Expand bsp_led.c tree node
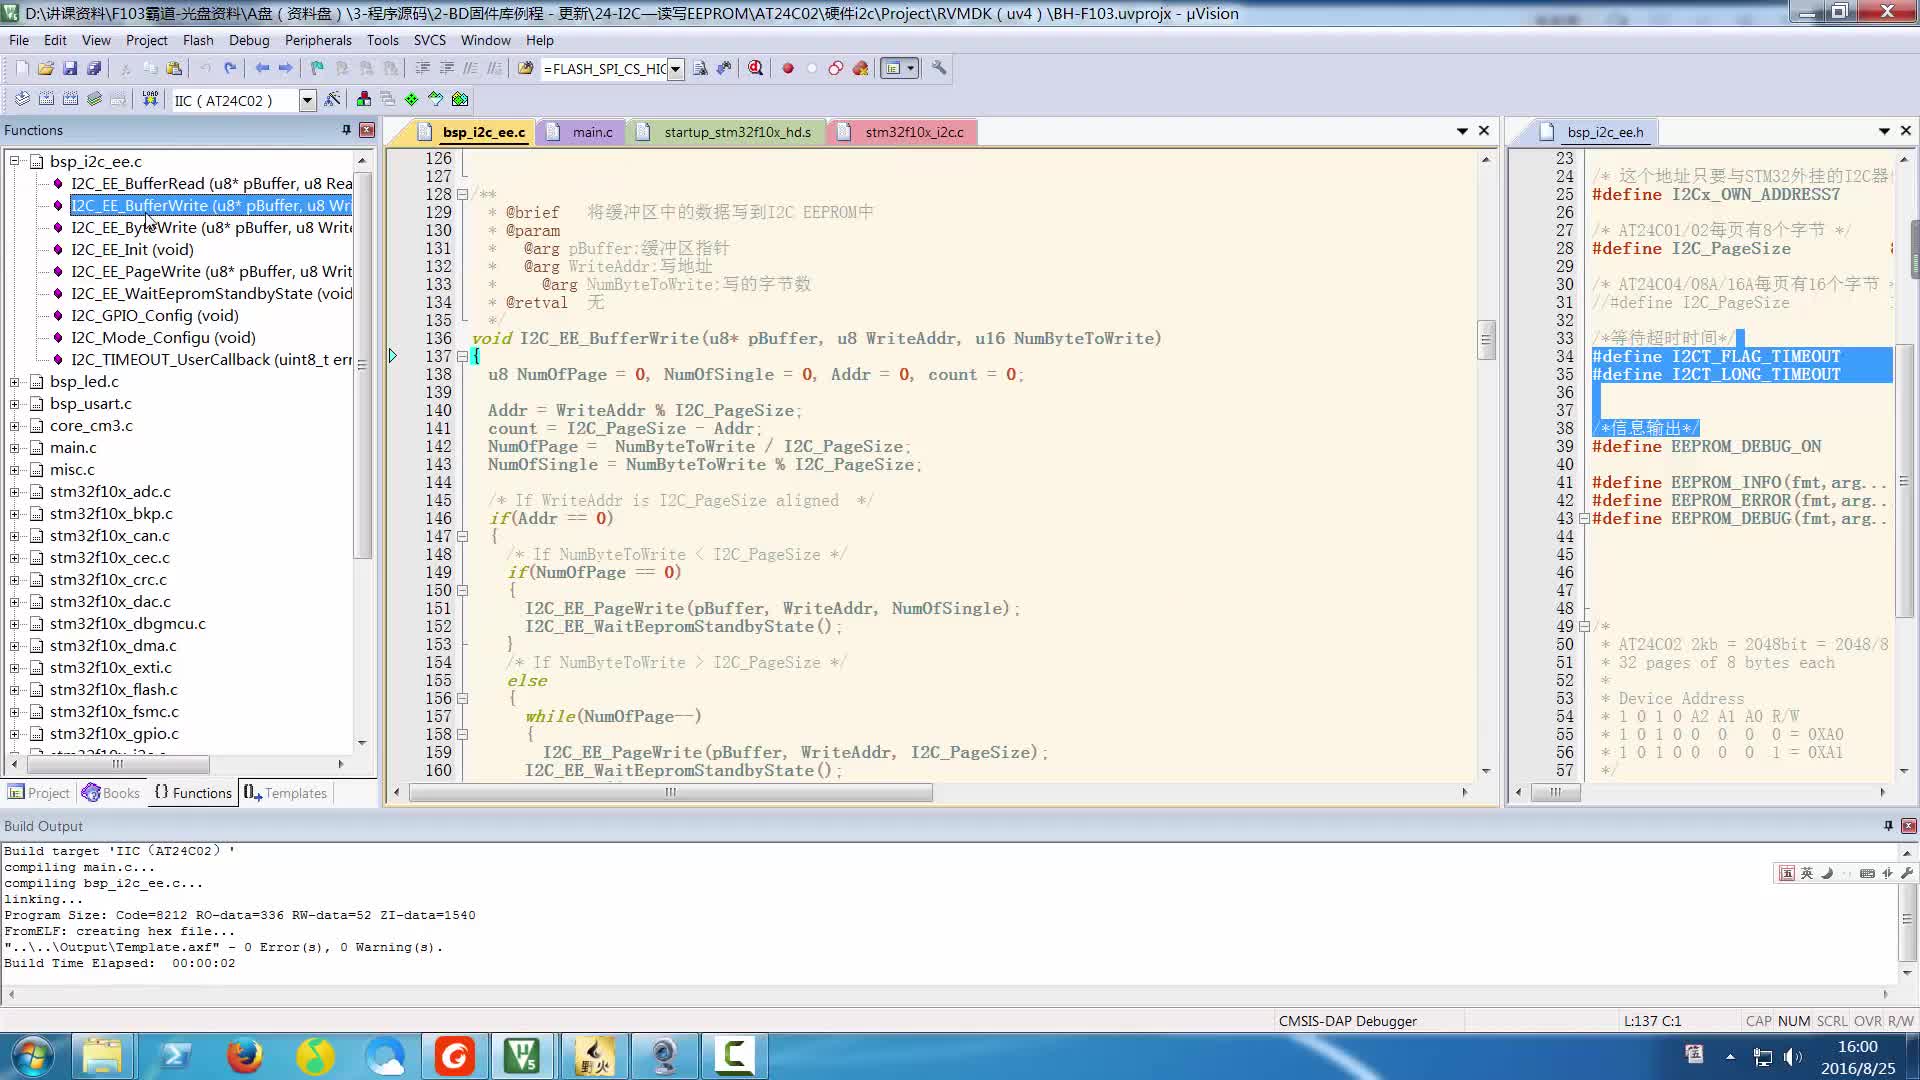The image size is (1920, 1080). [15, 381]
